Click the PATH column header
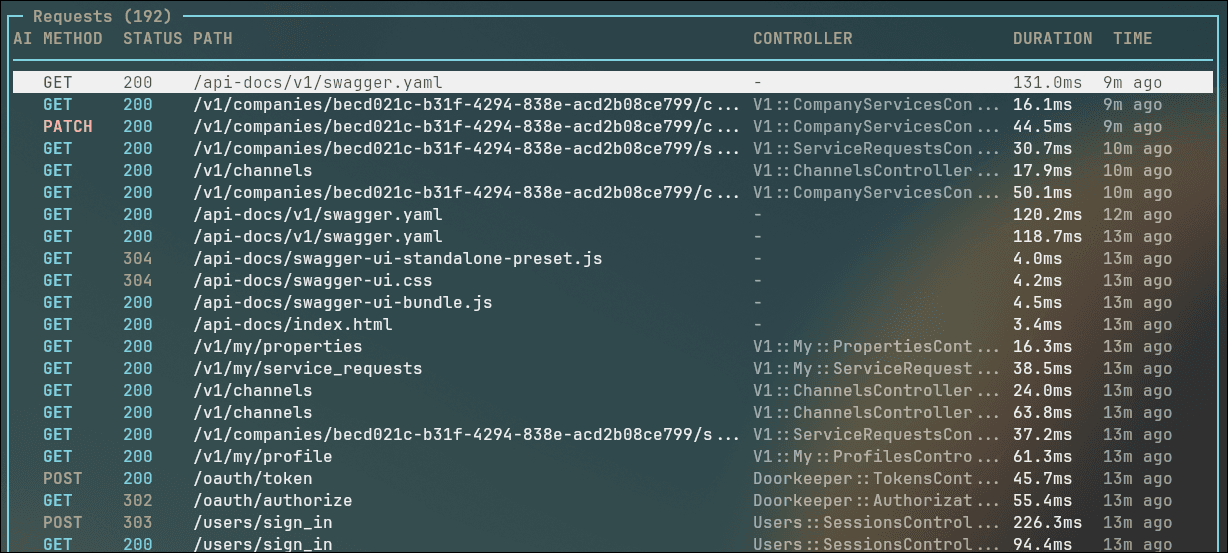 (213, 39)
